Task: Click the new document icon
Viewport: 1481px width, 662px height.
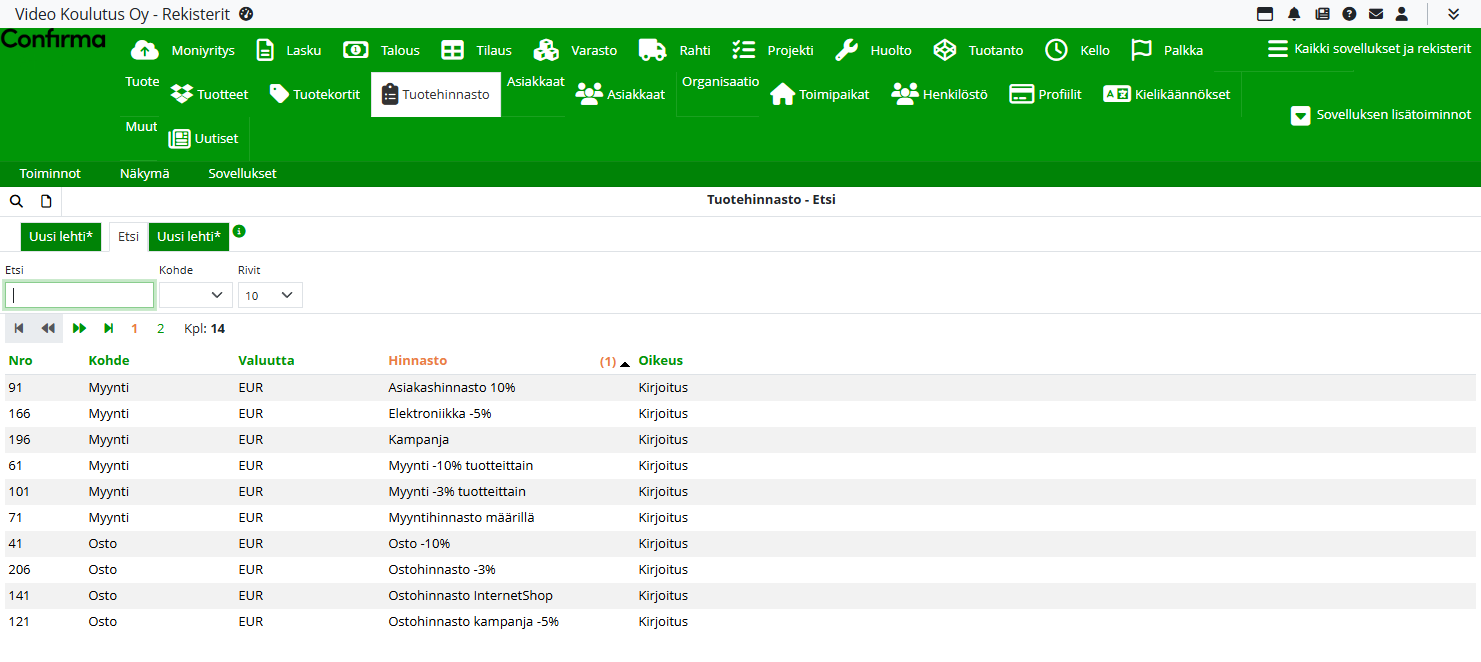Action: (46, 201)
